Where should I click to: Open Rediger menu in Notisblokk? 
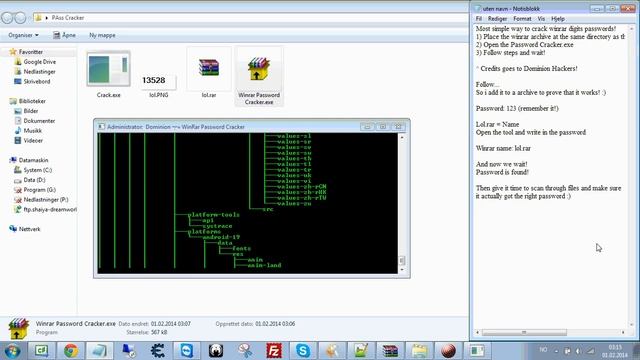coord(497,19)
